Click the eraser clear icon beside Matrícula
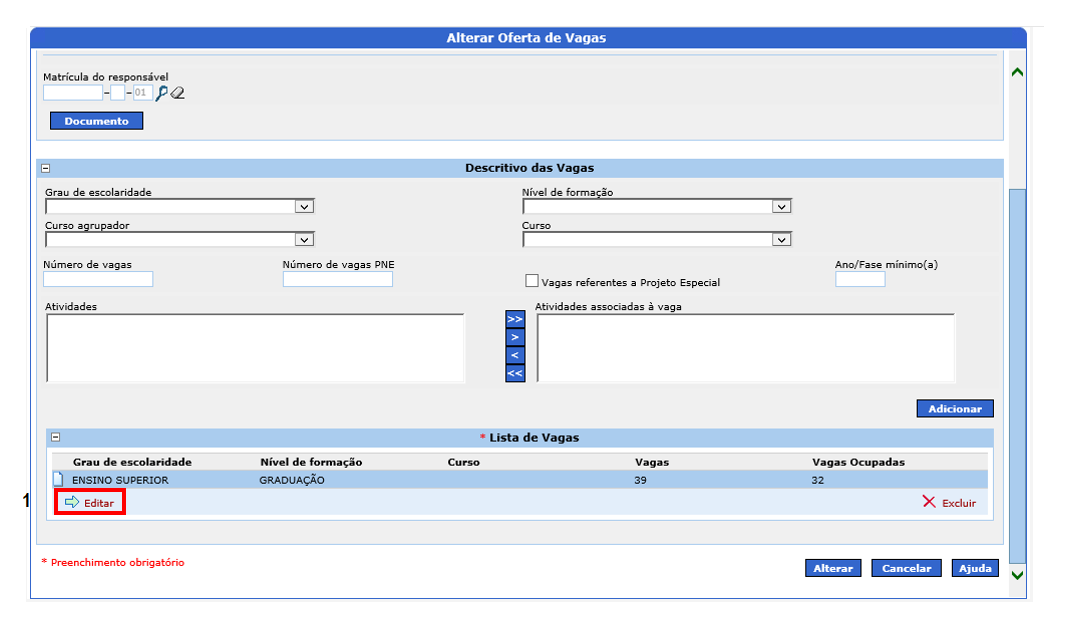Screen dimensions: 1075x624 coord(178,93)
